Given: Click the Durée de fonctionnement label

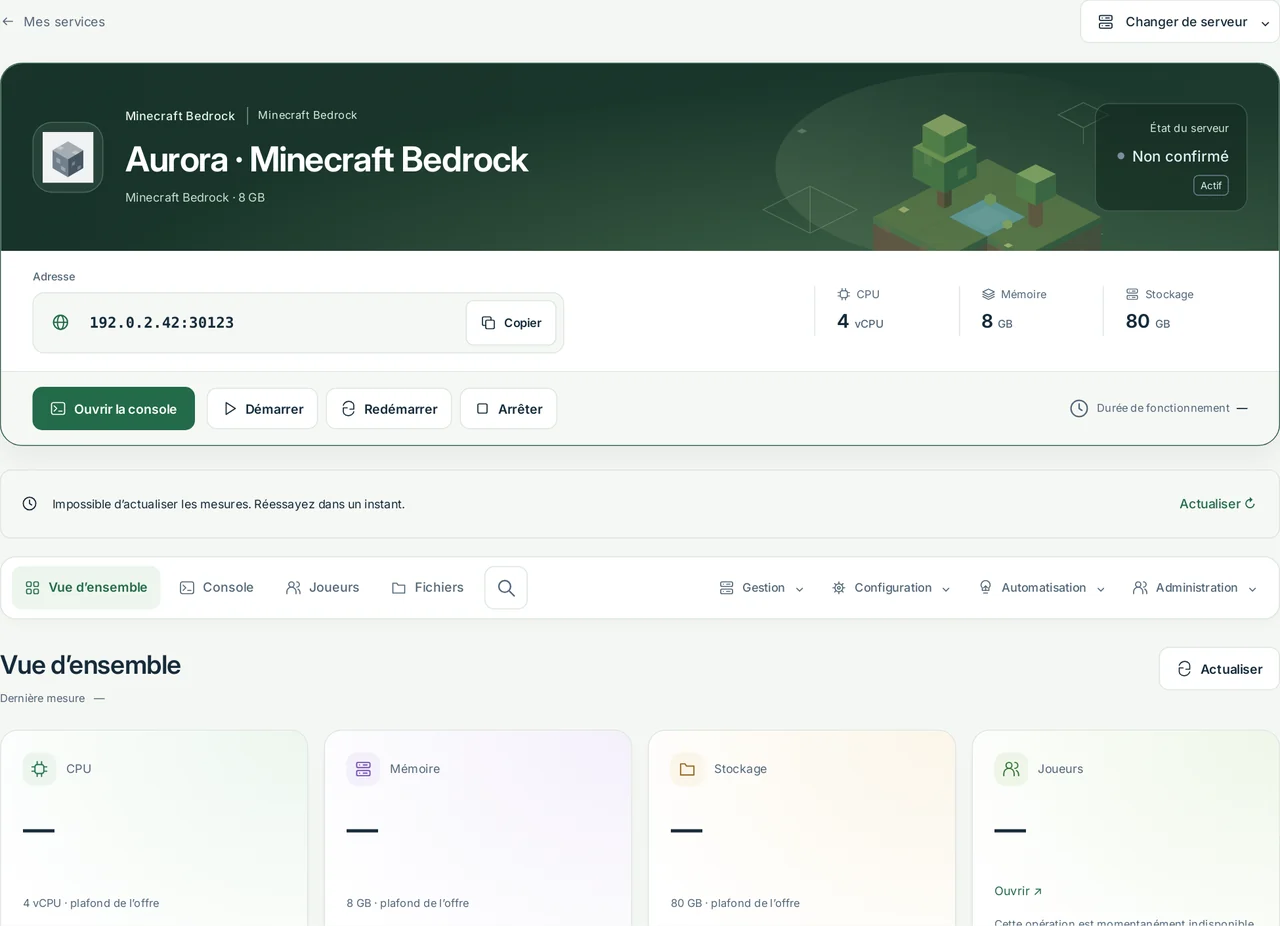Looking at the screenshot, I should click(x=1163, y=408).
